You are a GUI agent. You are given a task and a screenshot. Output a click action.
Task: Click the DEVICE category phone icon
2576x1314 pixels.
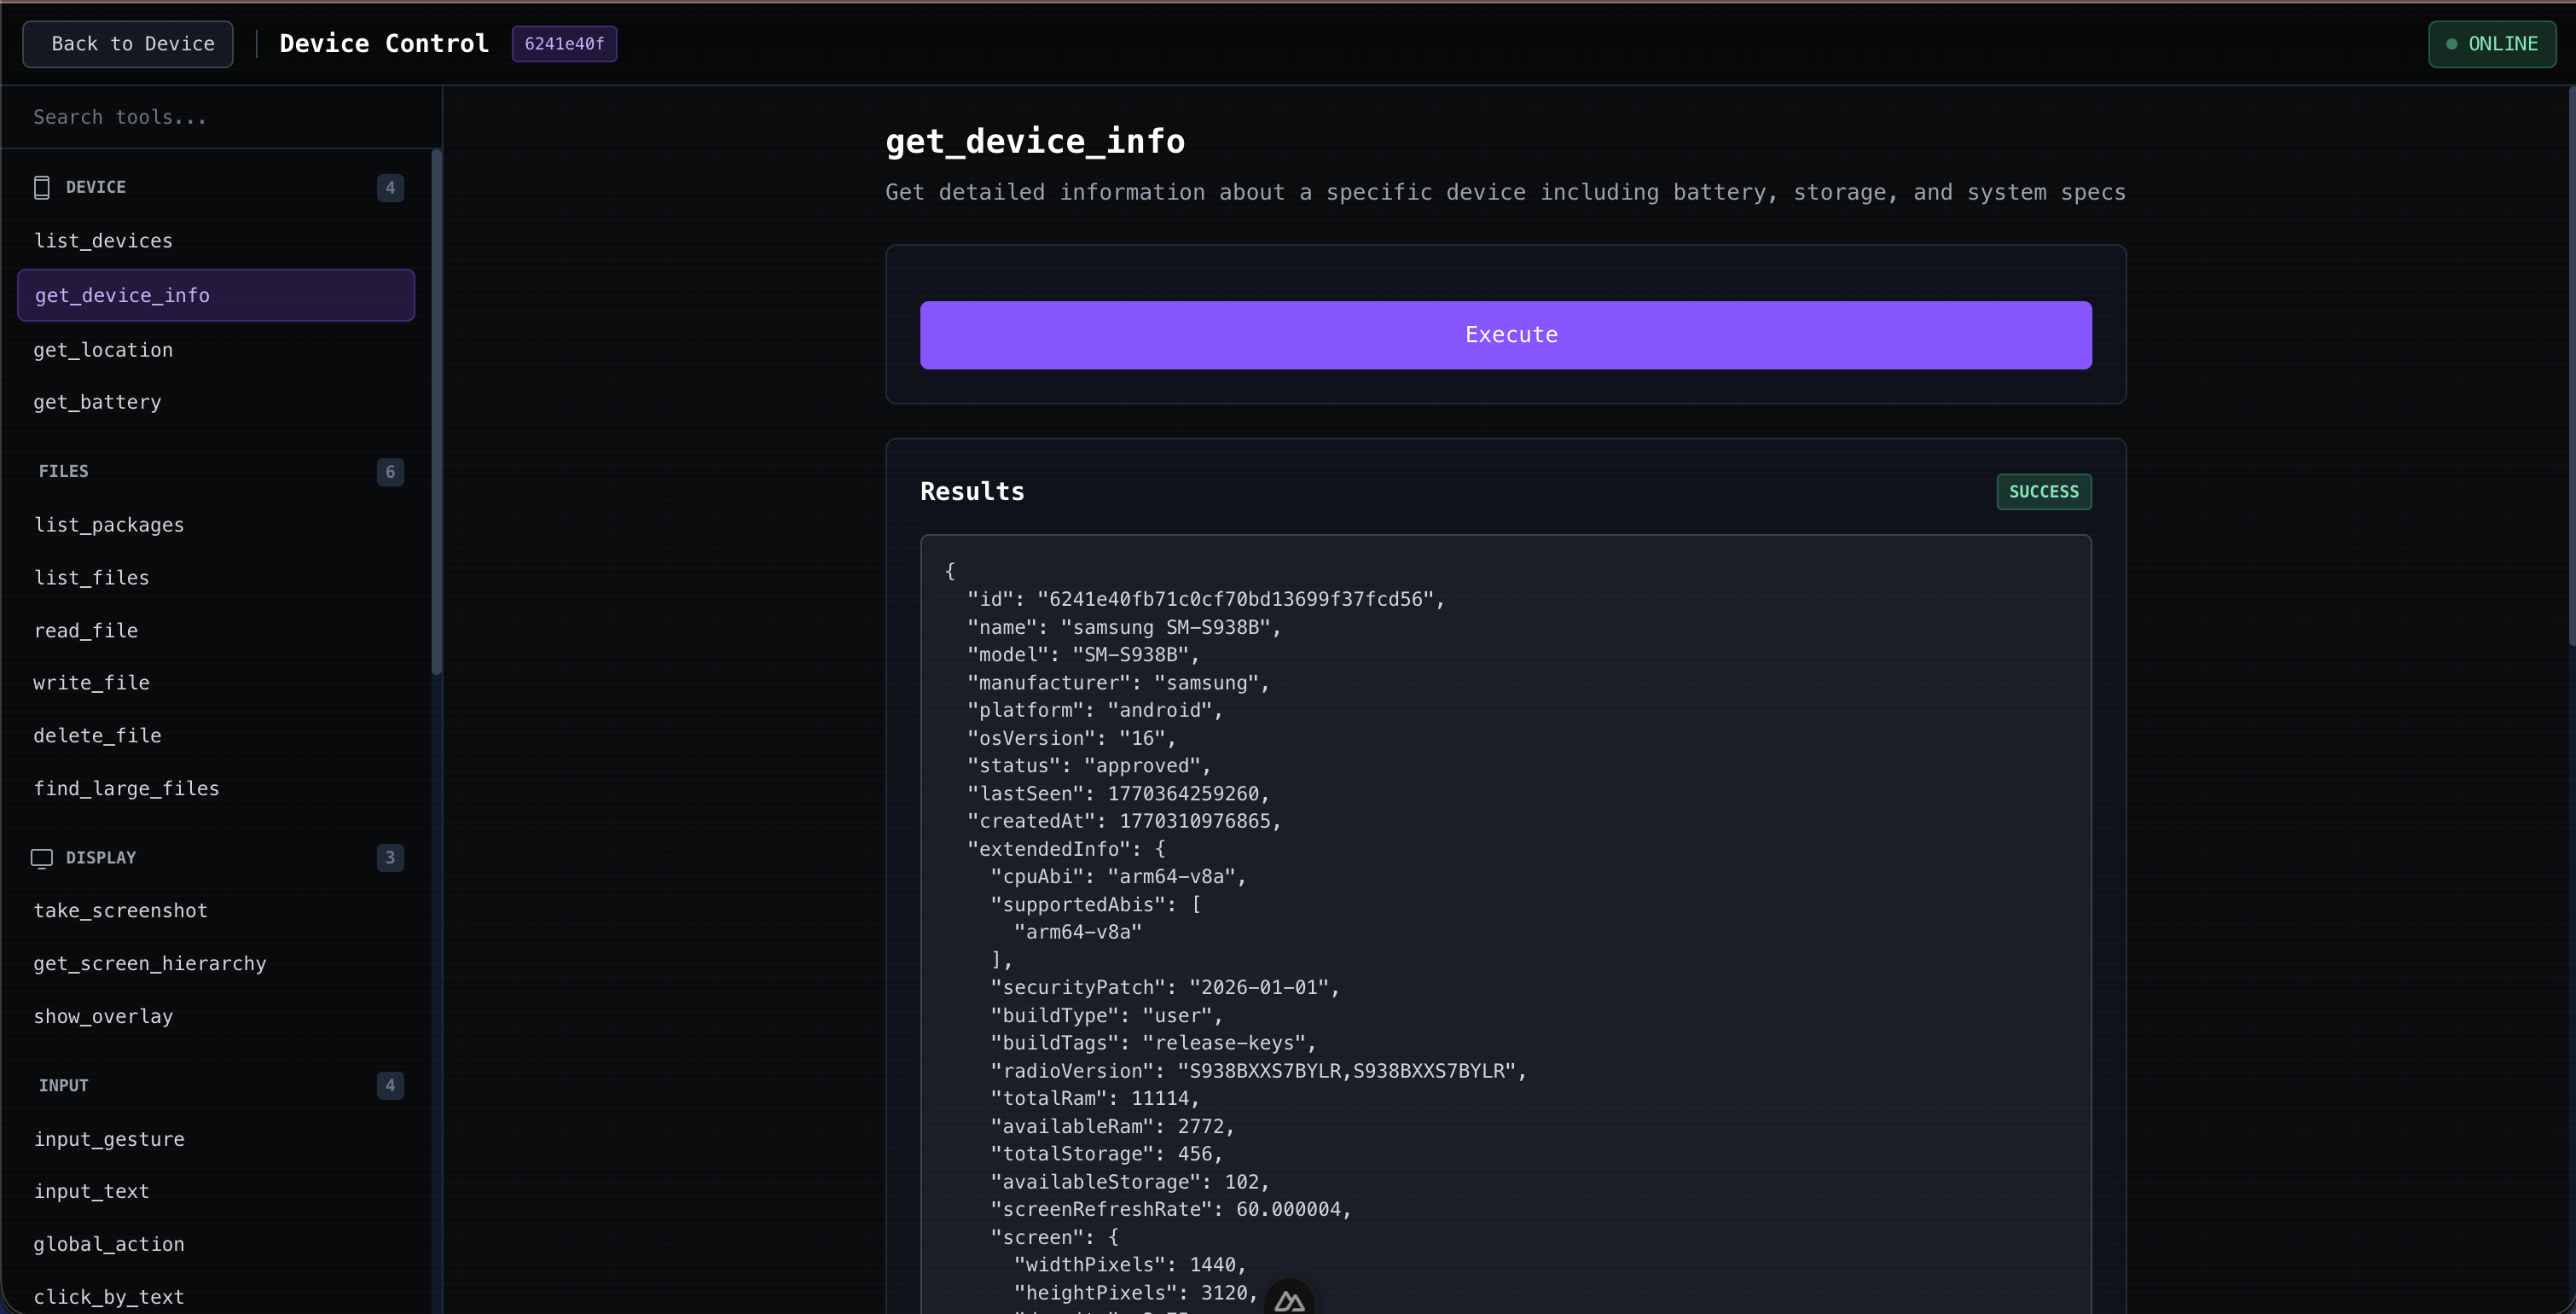[x=41, y=187]
